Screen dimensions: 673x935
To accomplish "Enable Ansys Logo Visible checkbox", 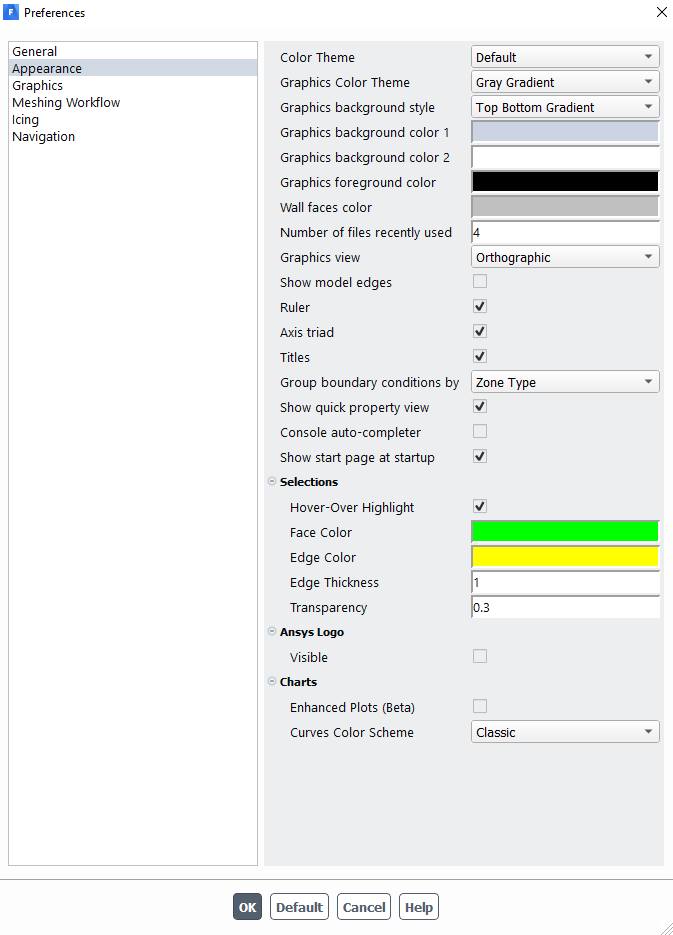I will (x=480, y=657).
